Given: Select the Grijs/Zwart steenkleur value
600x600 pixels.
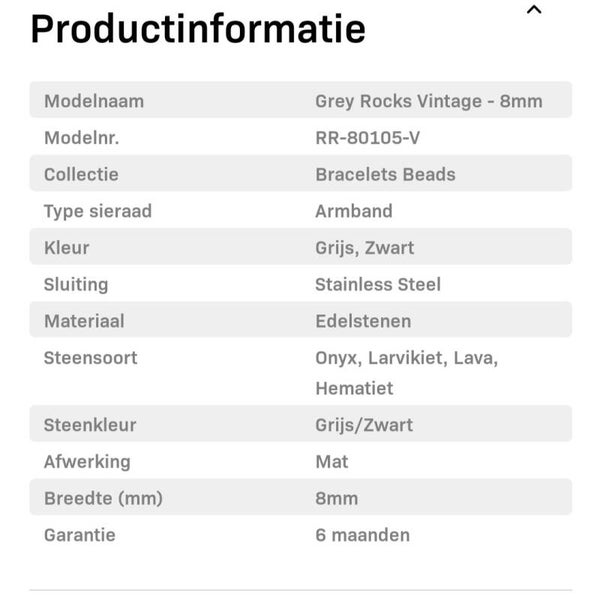Looking at the screenshot, I should (364, 425).
